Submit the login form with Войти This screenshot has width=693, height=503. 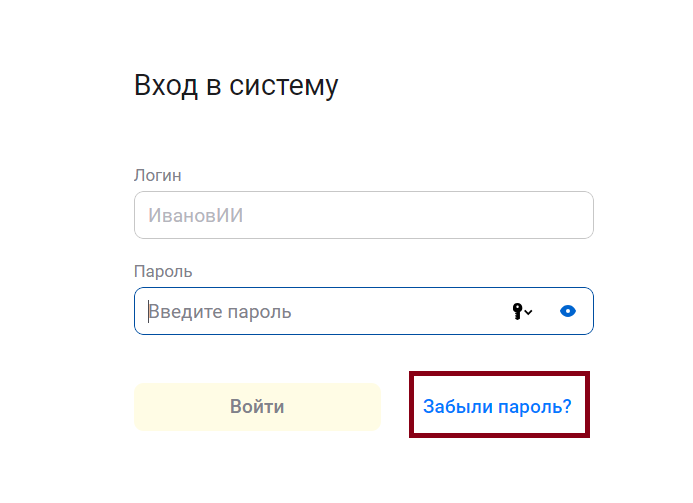tap(257, 407)
